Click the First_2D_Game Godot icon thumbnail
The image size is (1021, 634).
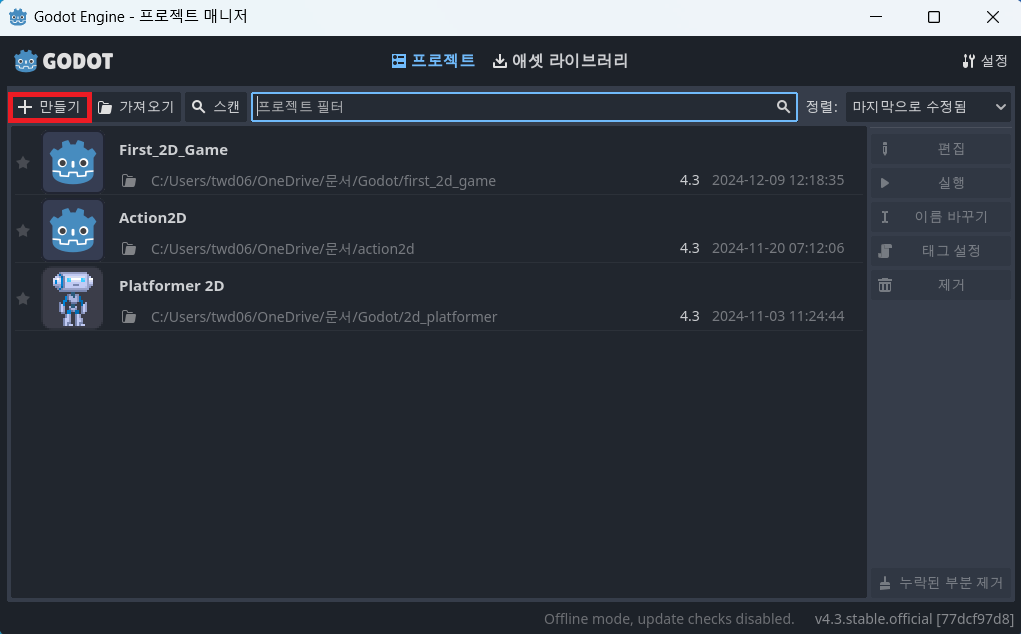pos(73,162)
